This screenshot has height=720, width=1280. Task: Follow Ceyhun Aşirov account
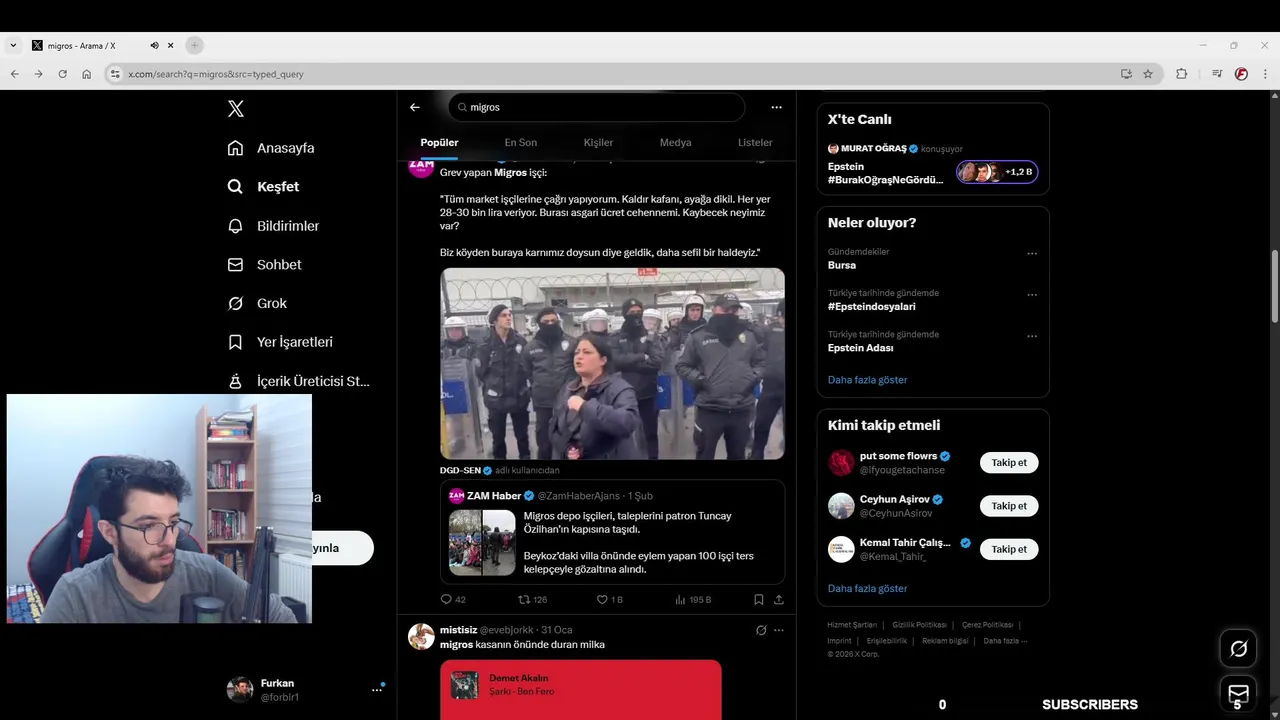(x=1008, y=506)
